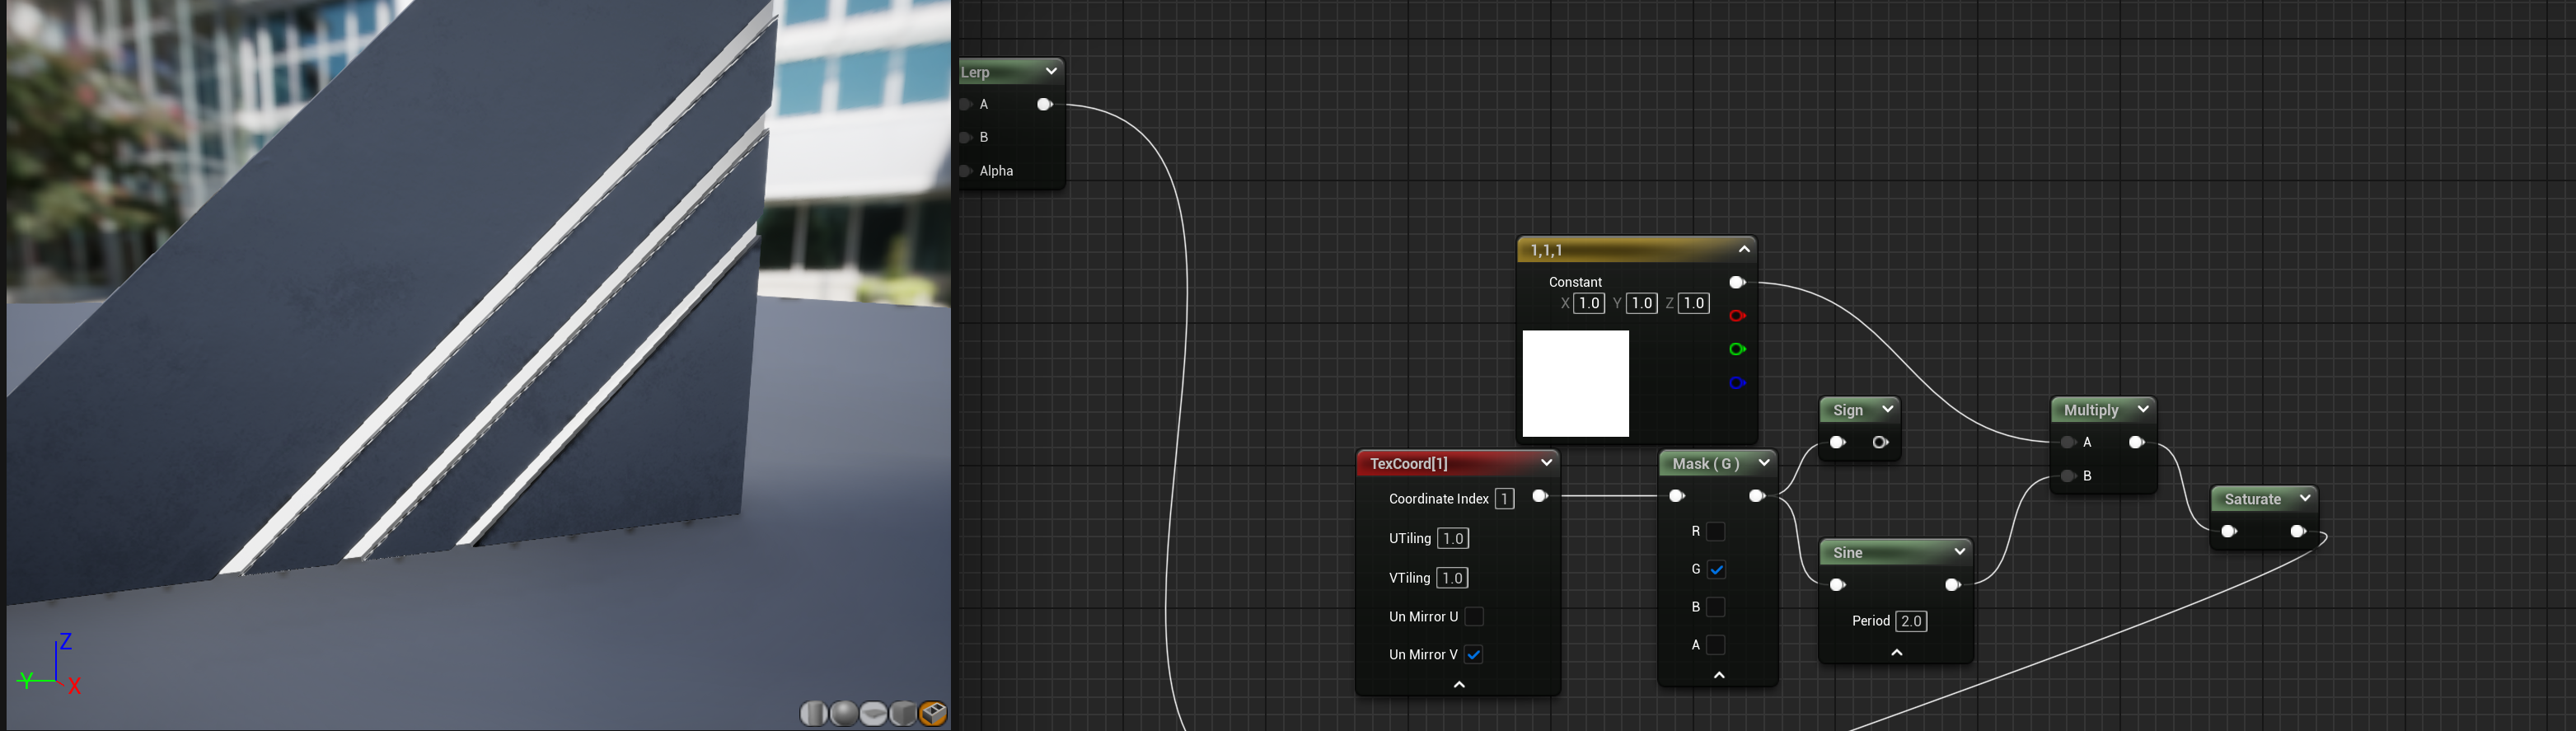Click the Lerp node Alpha input pin
Screen dimensions: 2576x731
point(966,171)
